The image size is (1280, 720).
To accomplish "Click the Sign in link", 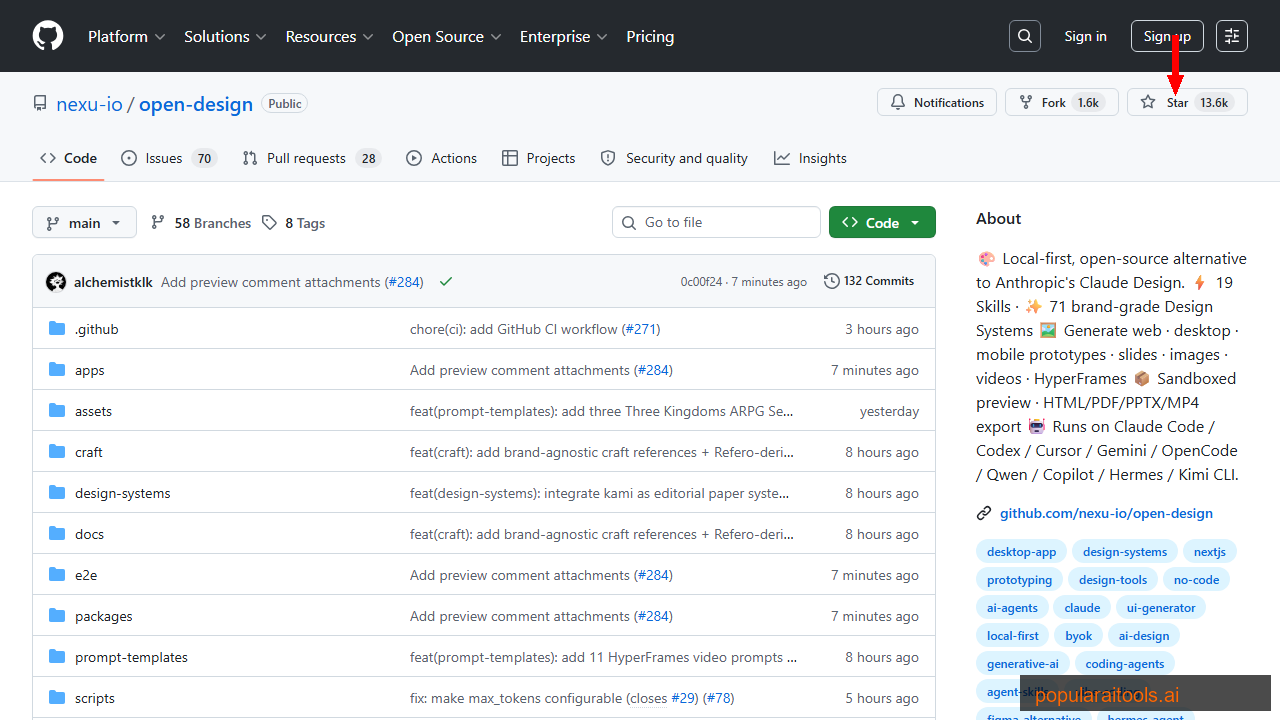I will pyautogui.click(x=1085, y=36).
